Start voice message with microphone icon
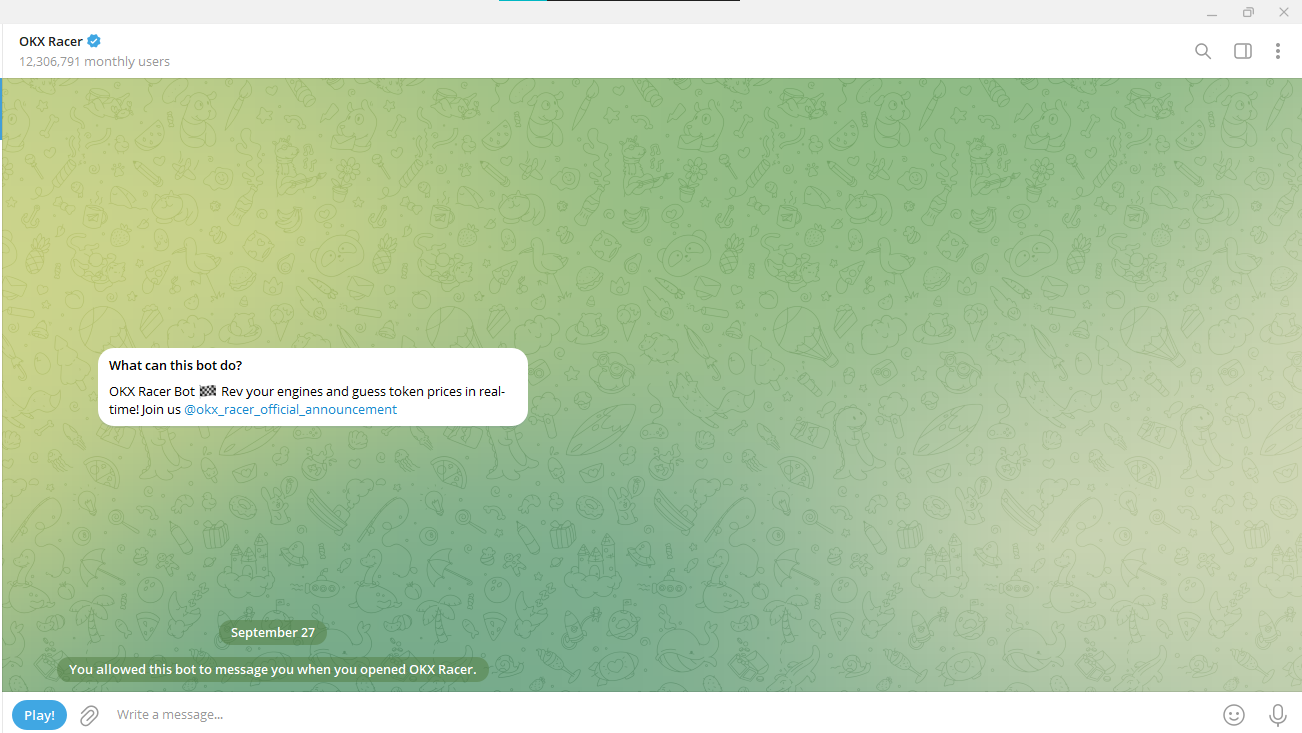This screenshot has height=733, width=1302. point(1277,715)
